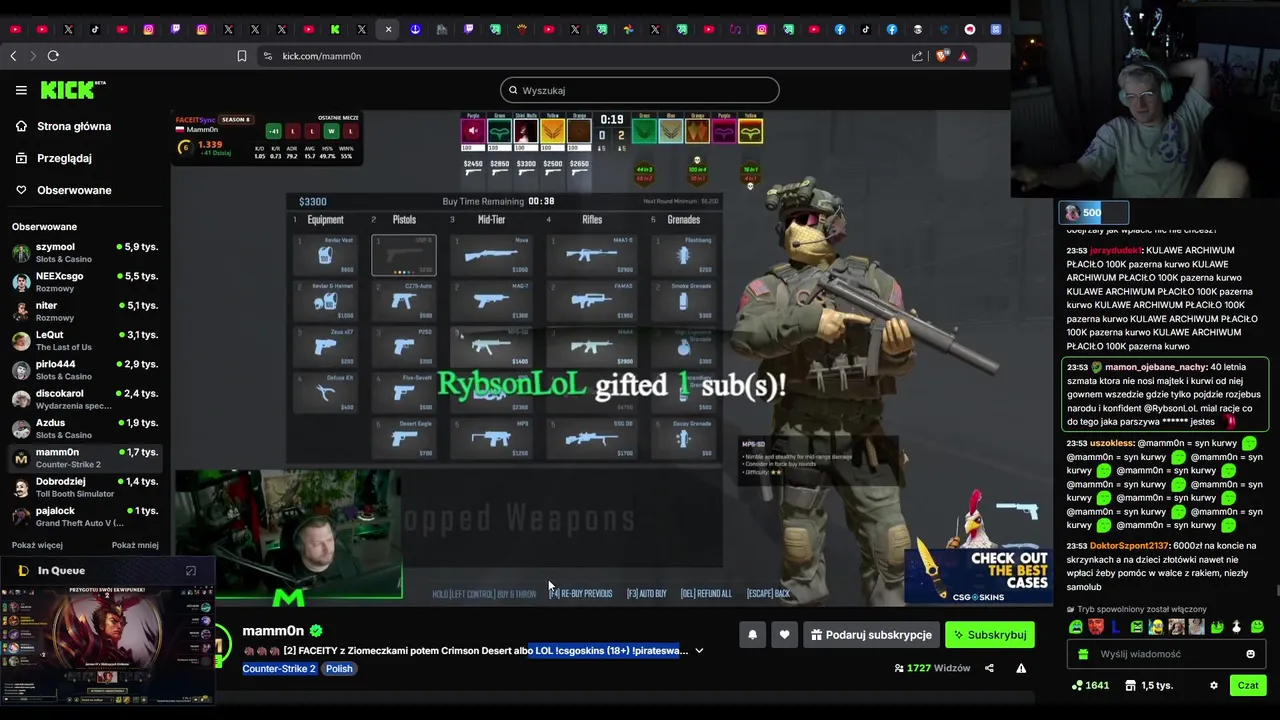This screenshot has width=1280, height=720.
Task: Toggle the notification bell for mamm0n
Action: click(x=752, y=635)
